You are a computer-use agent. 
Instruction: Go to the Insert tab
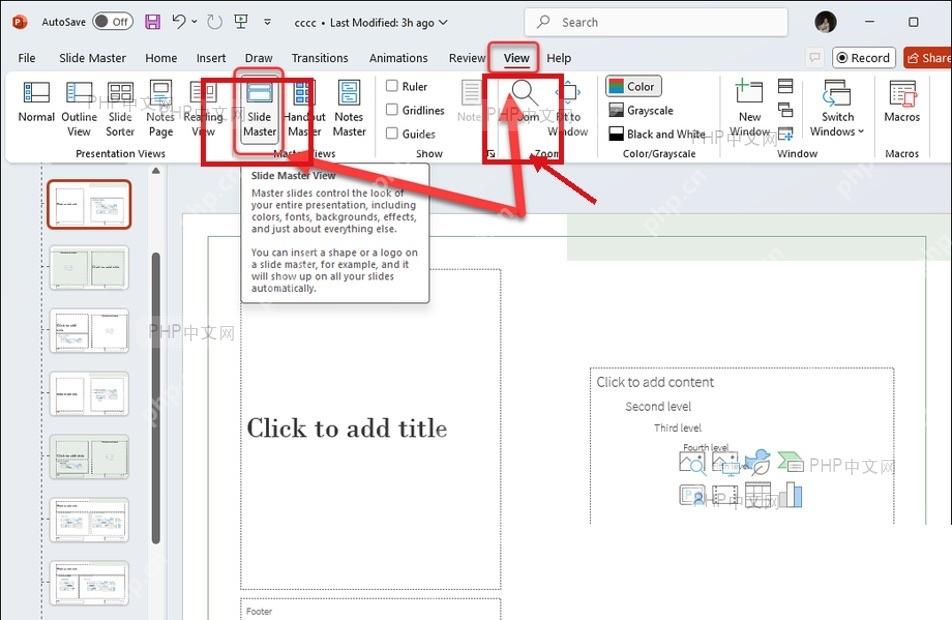(x=211, y=58)
